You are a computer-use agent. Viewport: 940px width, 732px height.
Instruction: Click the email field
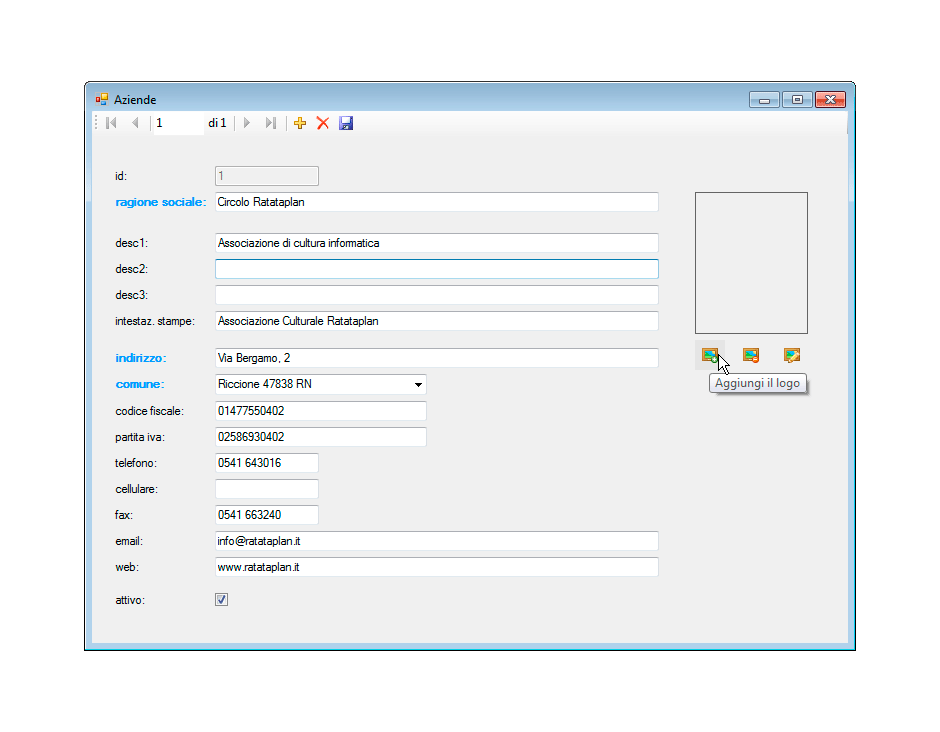[x=437, y=541]
